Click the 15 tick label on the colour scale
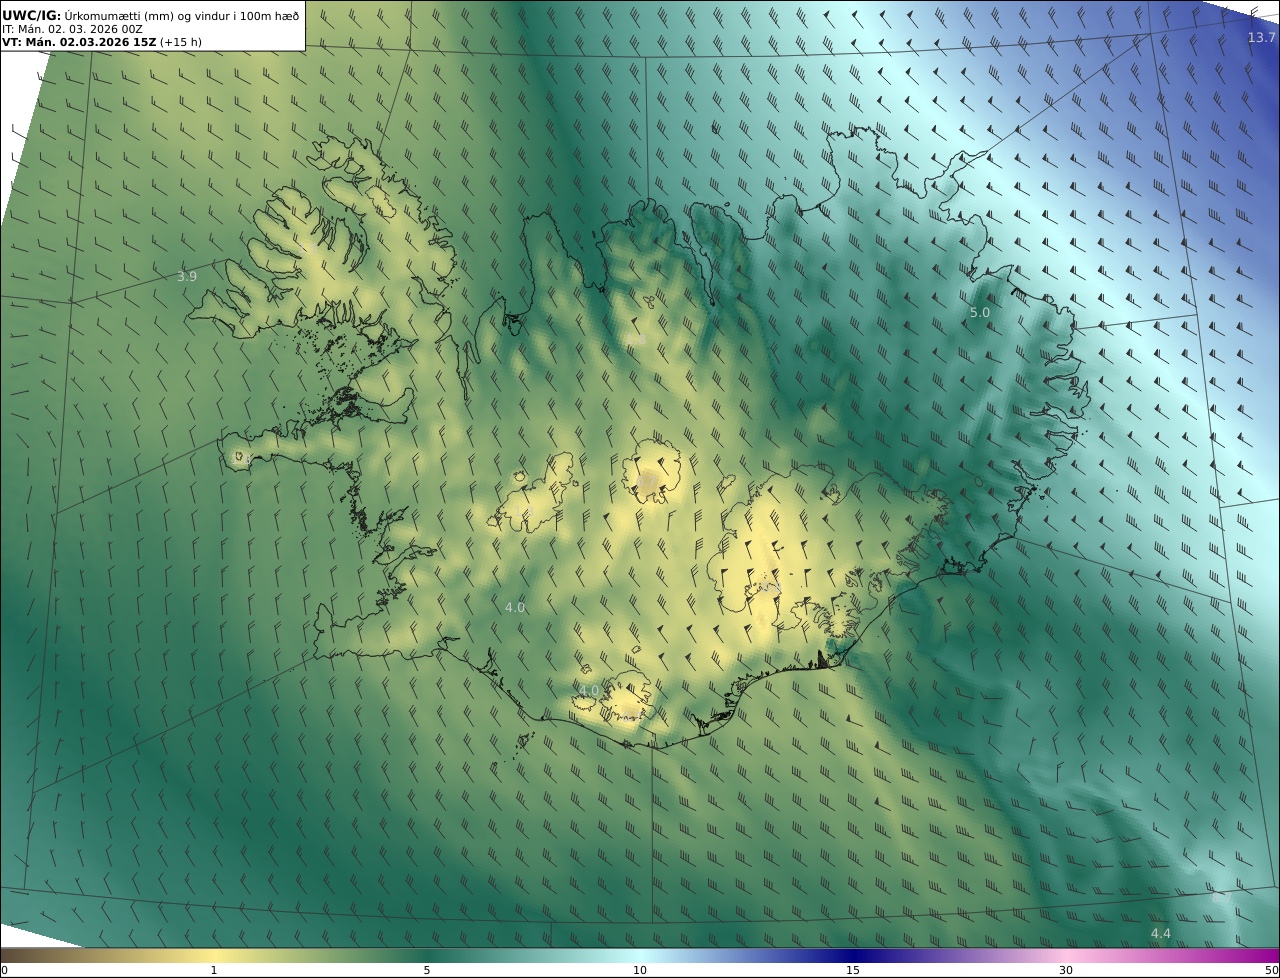Viewport: 1280px width, 978px height. click(853, 970)
